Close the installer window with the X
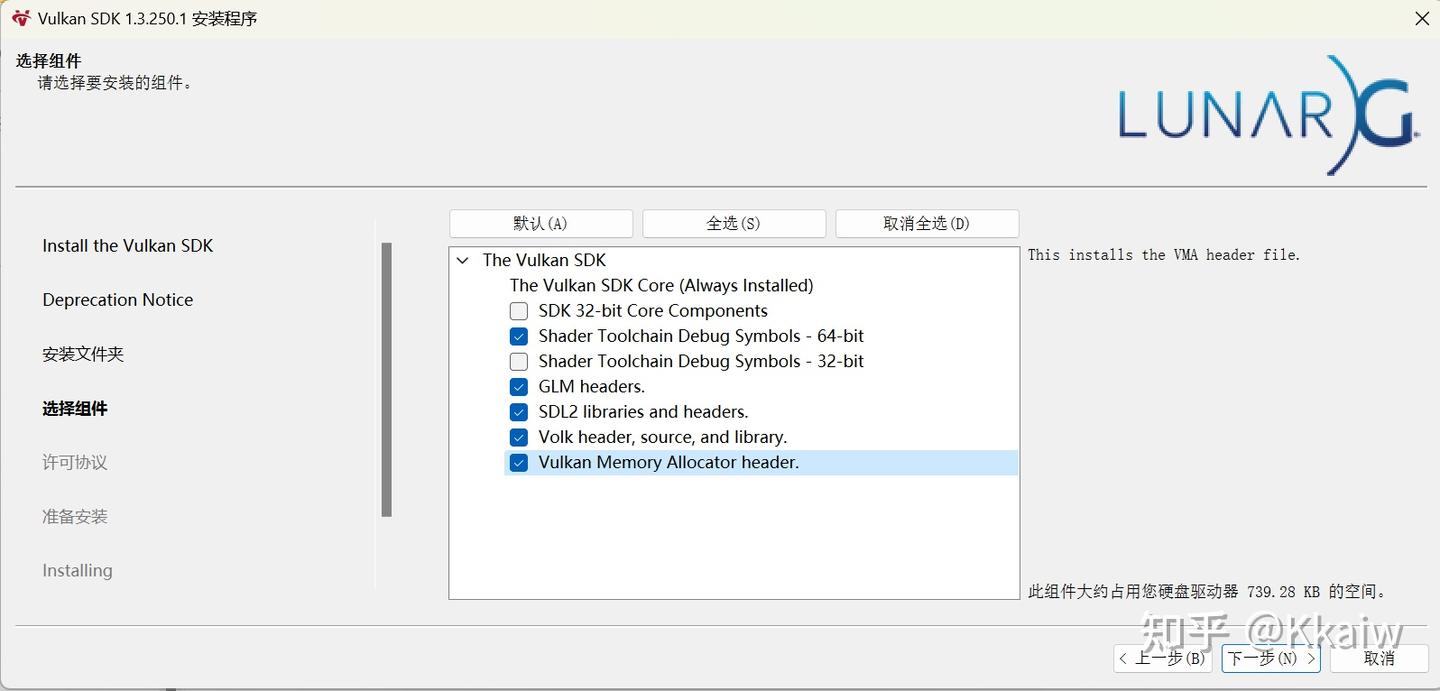Screen dimensions: 1440x691 1423,18
